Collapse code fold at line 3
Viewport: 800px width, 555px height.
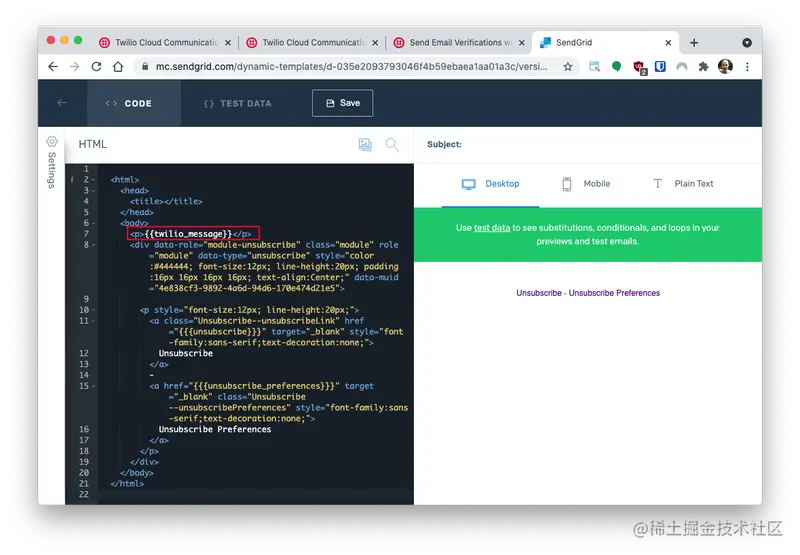click(93, 191)
